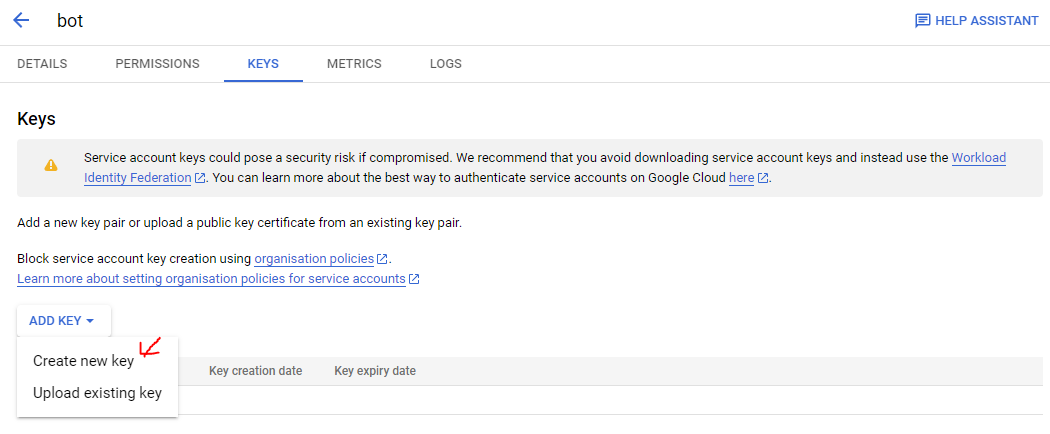Open the Metrics tab

point(354,64)
